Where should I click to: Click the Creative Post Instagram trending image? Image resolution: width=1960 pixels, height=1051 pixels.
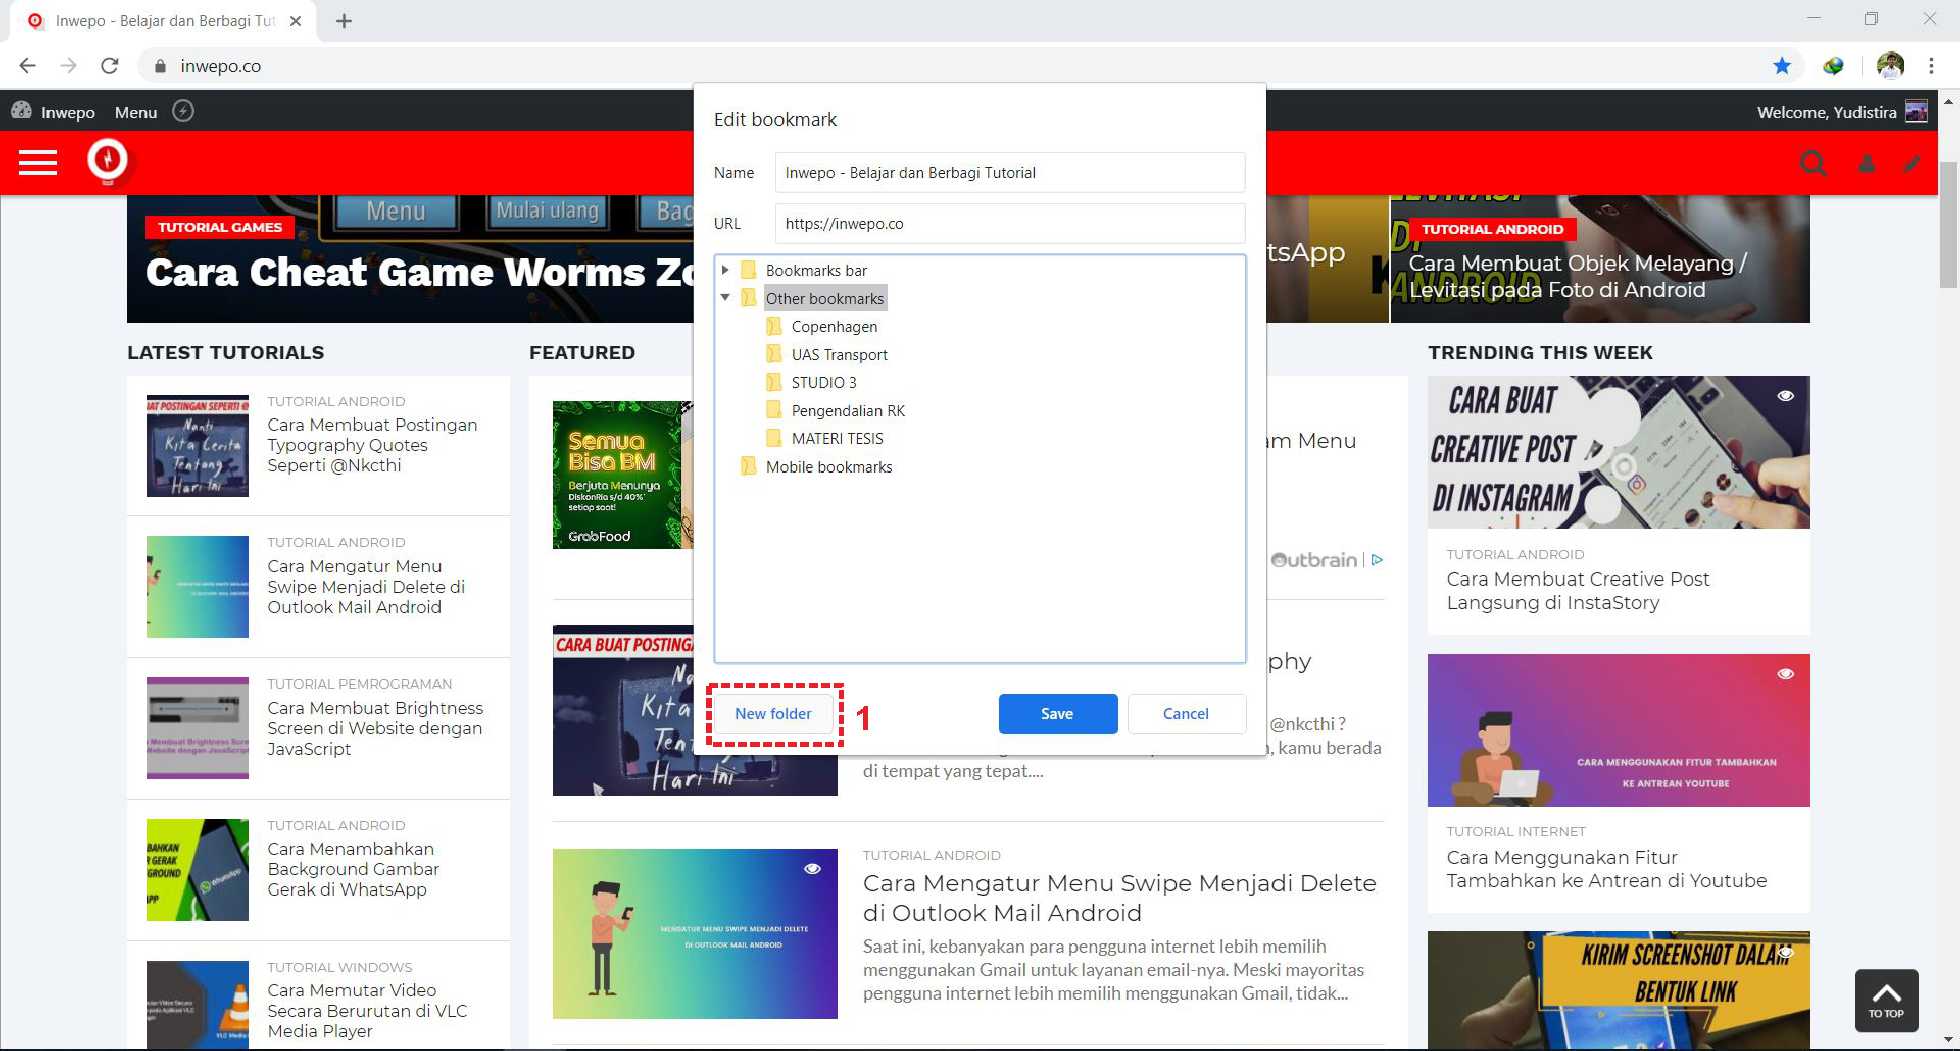[x=1619, y=452]
